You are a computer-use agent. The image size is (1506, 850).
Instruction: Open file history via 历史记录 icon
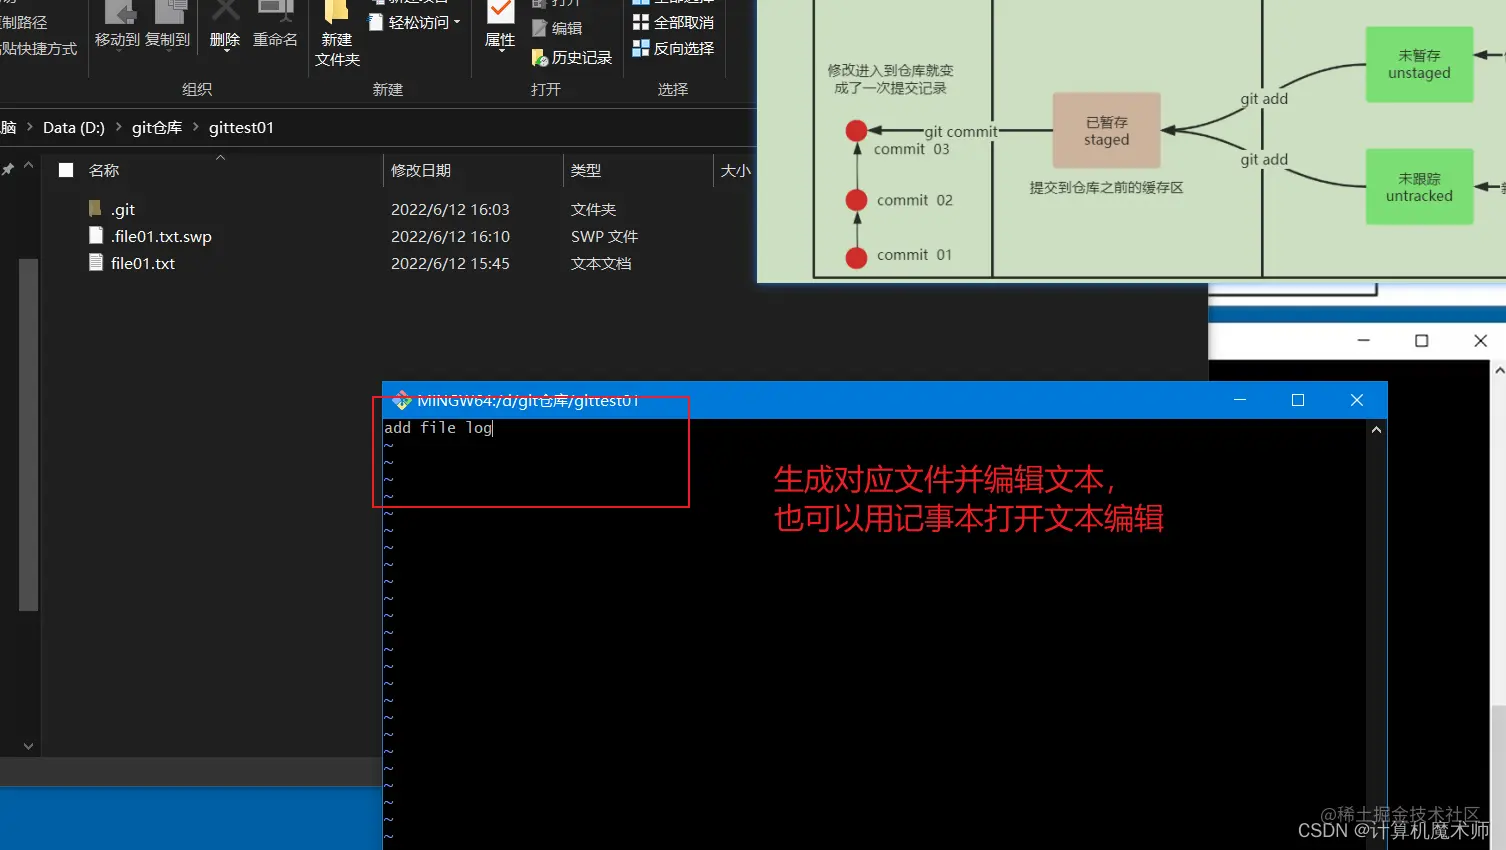coord(572,57)
